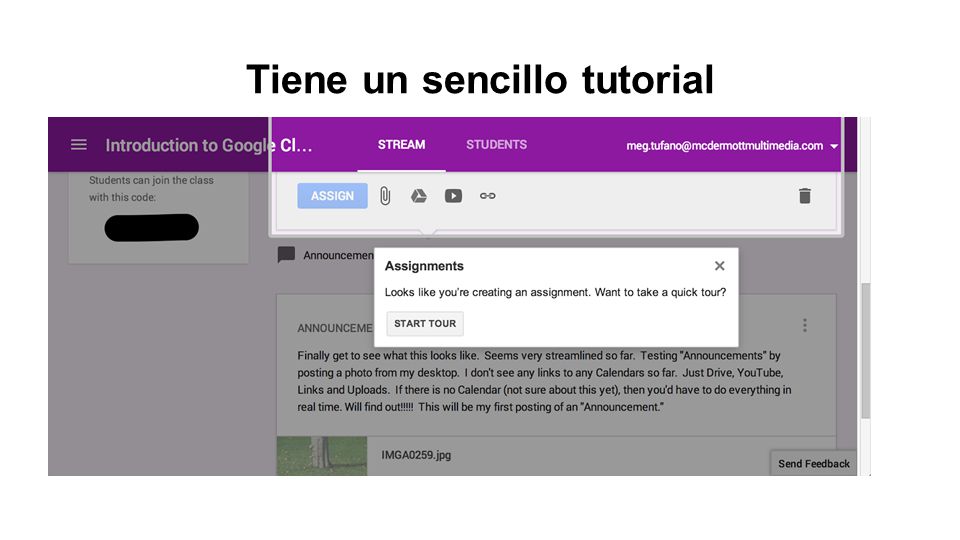Click the vertical scrollbar thumb
The width and height of the screenshot is (960, 540).
point(865,351)
